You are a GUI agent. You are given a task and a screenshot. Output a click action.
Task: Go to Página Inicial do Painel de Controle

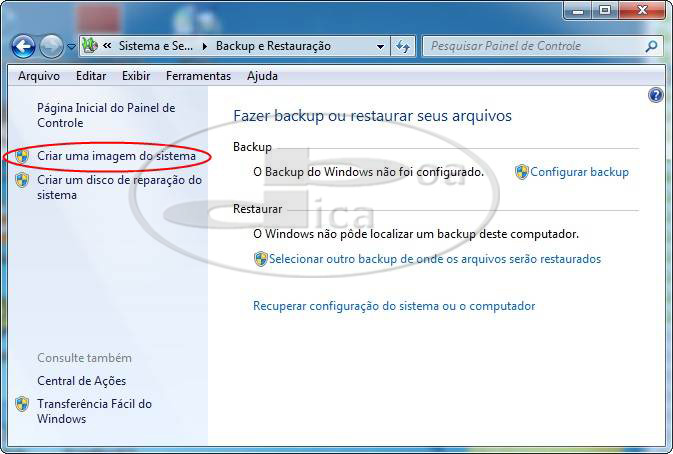pyautogui.click(x=106, y=115)
